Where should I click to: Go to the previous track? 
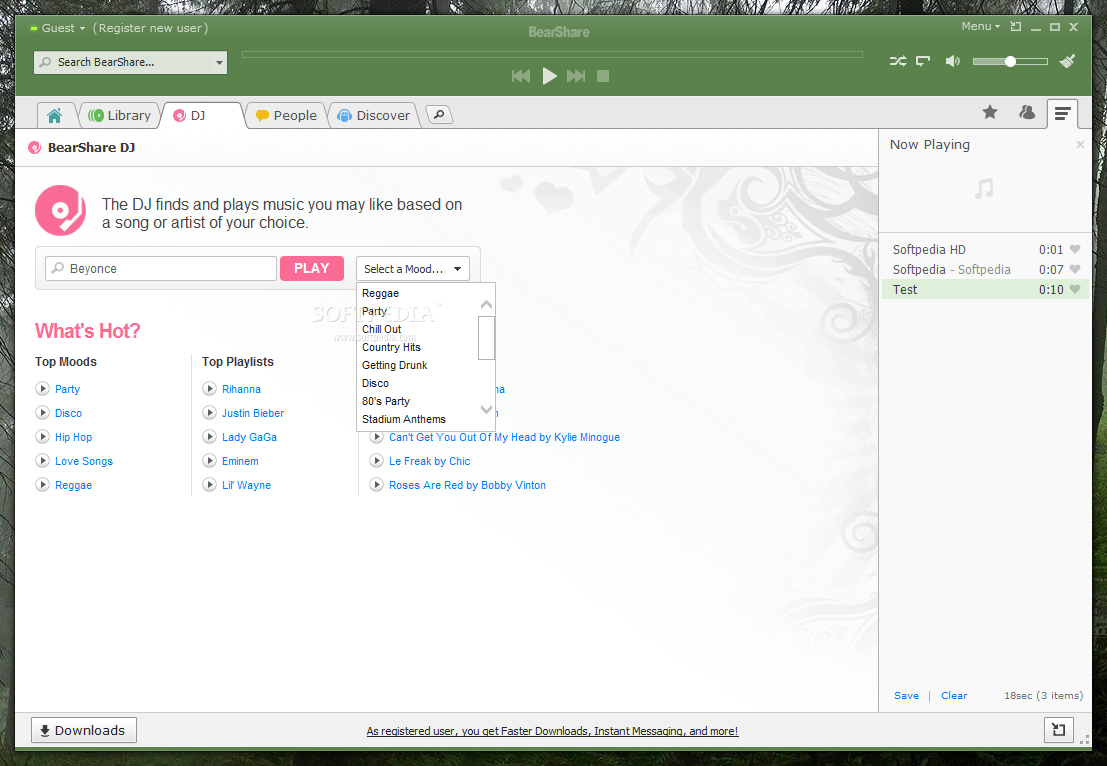(521, 76)
